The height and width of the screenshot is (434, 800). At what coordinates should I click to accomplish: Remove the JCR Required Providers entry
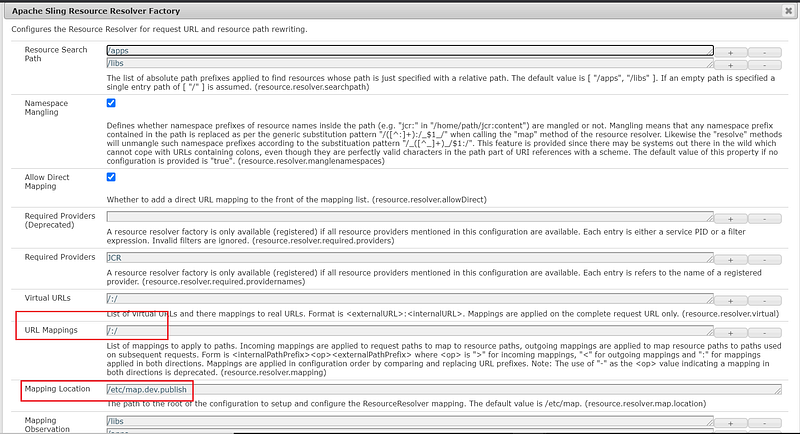click(x=764, y=260)
